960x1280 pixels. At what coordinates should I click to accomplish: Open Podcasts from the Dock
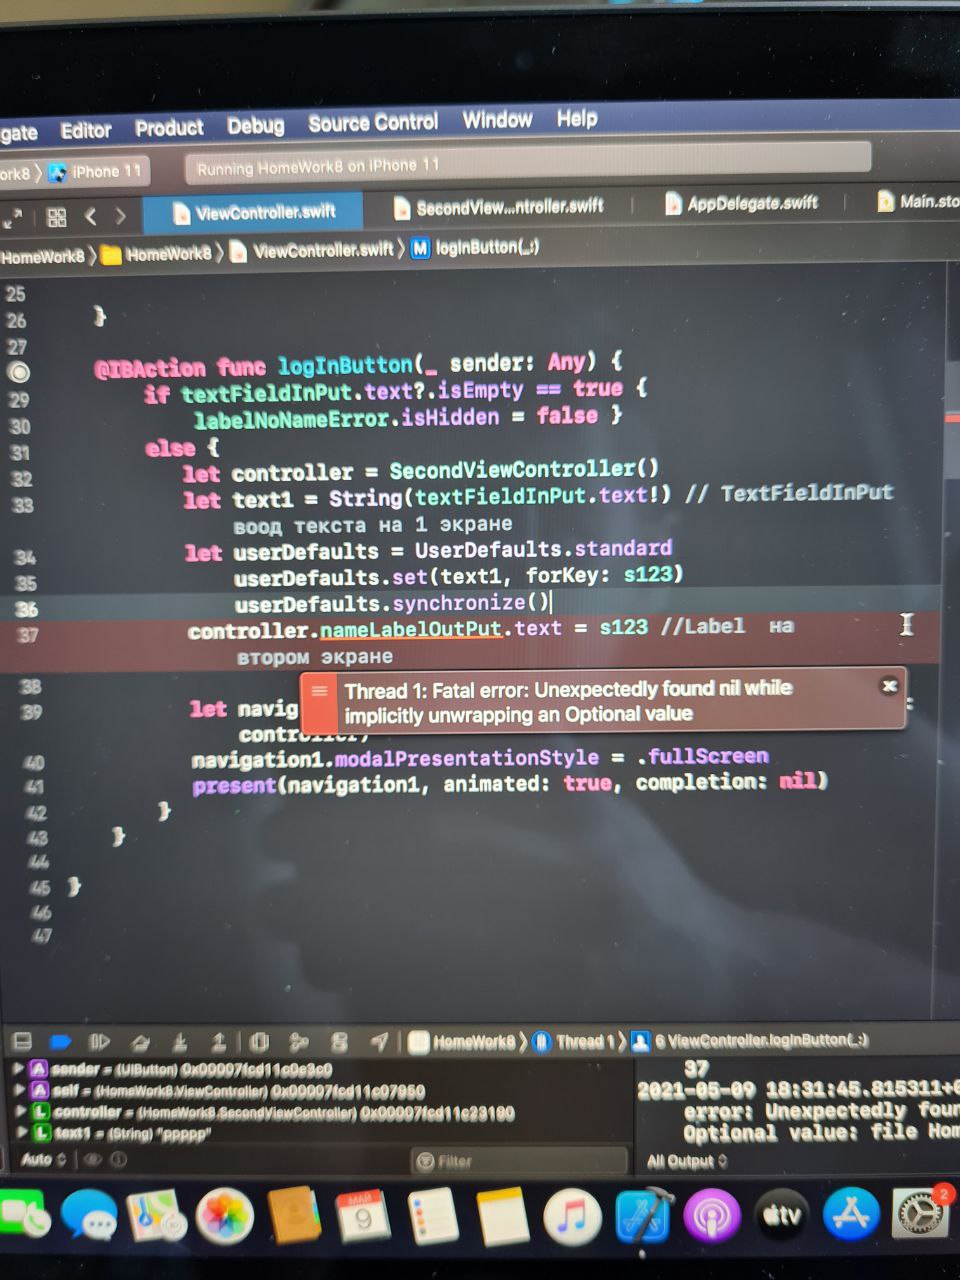[x=712, y=1216]
